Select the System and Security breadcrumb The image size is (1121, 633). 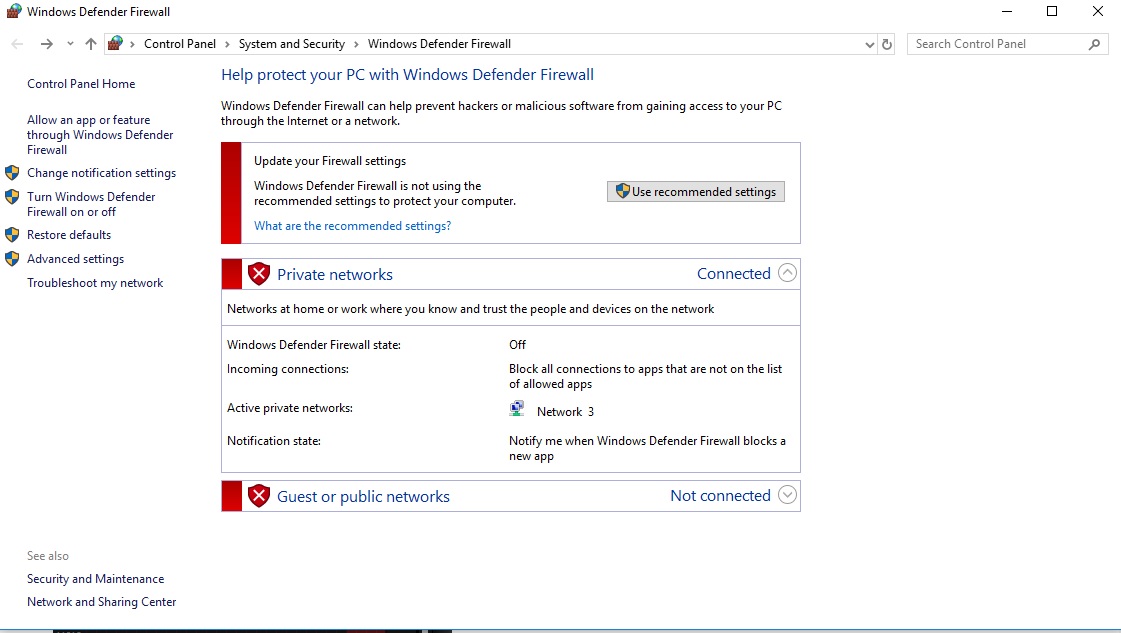292,44
